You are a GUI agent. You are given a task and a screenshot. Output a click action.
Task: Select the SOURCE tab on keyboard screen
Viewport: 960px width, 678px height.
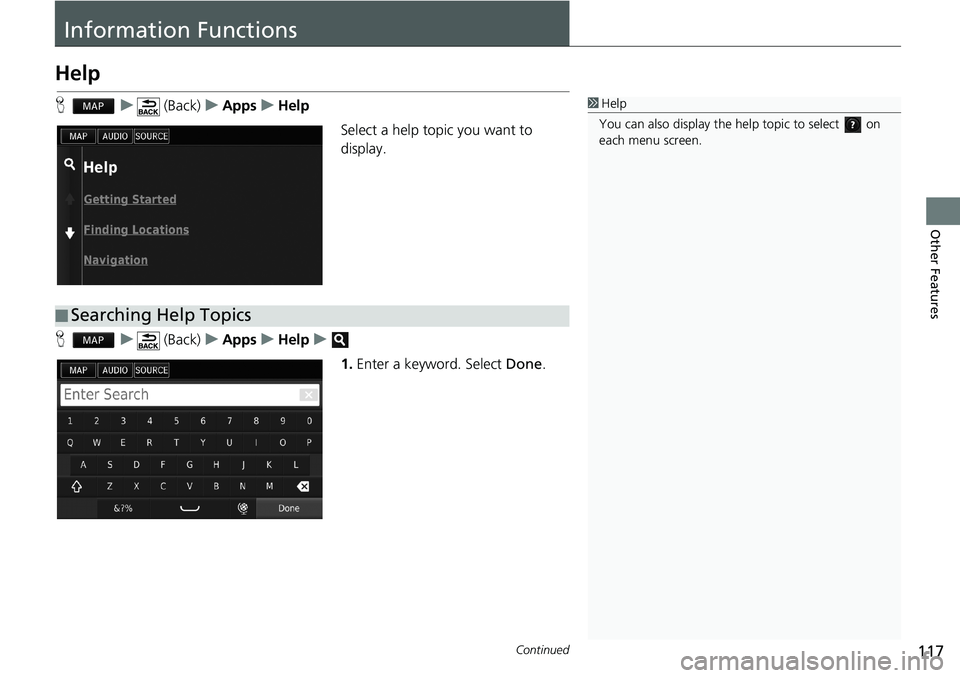pos(152,370)
